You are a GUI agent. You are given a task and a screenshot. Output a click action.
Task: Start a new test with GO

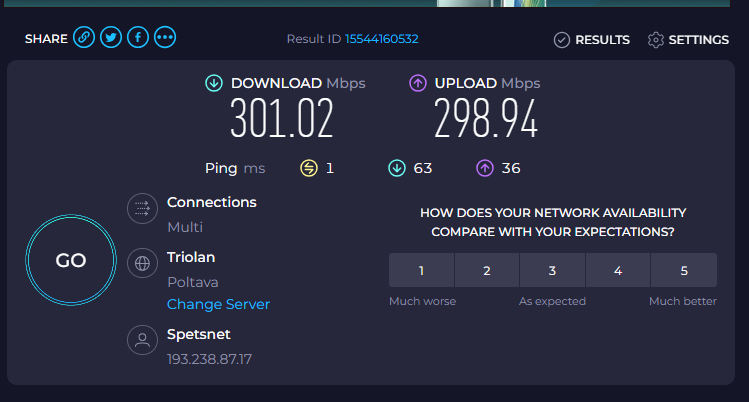click(71, 260)
